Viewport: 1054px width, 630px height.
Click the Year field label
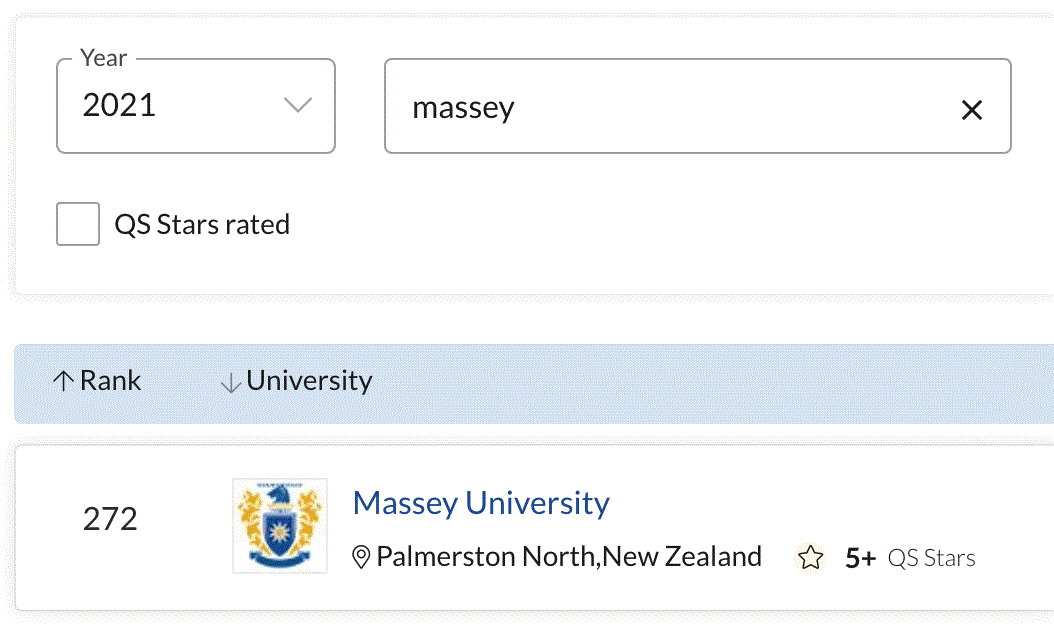104,58
